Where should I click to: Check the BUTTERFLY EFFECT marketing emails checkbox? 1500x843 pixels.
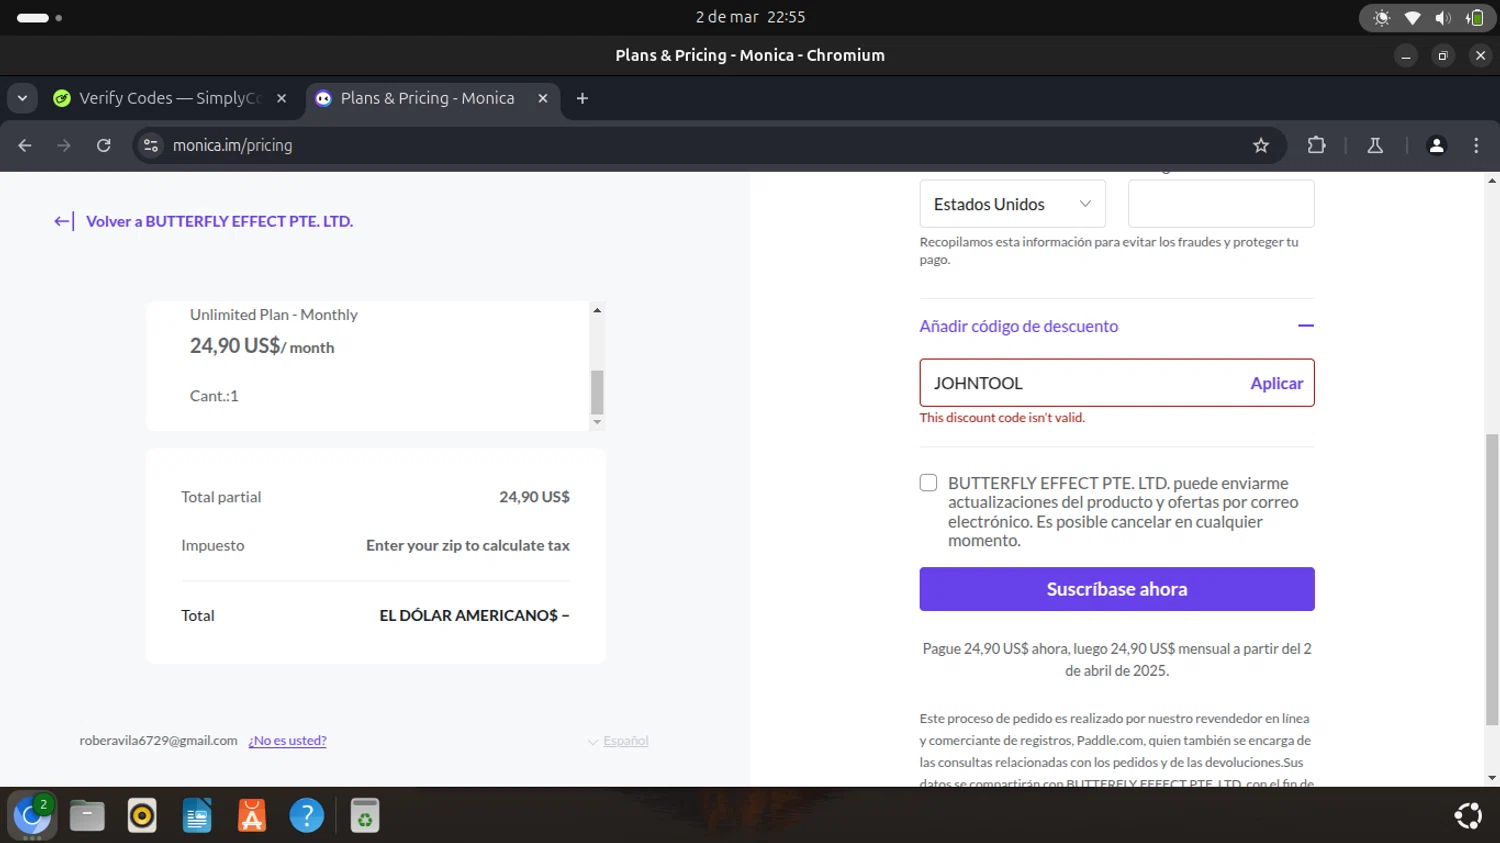[929, 483]
